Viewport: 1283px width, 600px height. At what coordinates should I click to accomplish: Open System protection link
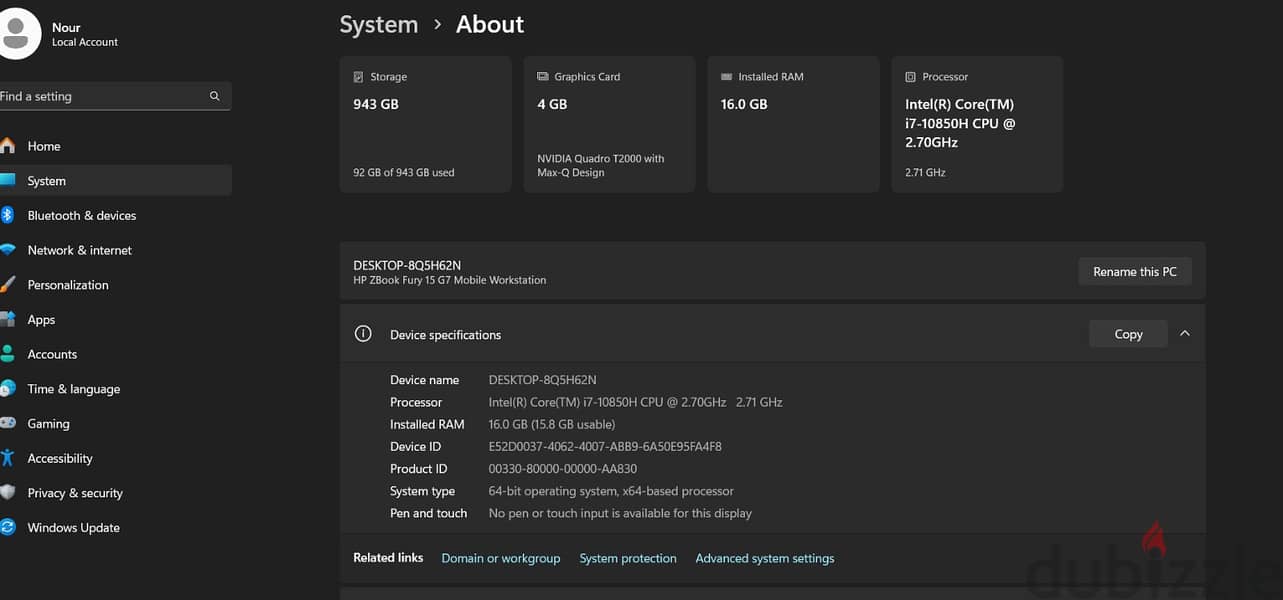click(x=628, y=558)
